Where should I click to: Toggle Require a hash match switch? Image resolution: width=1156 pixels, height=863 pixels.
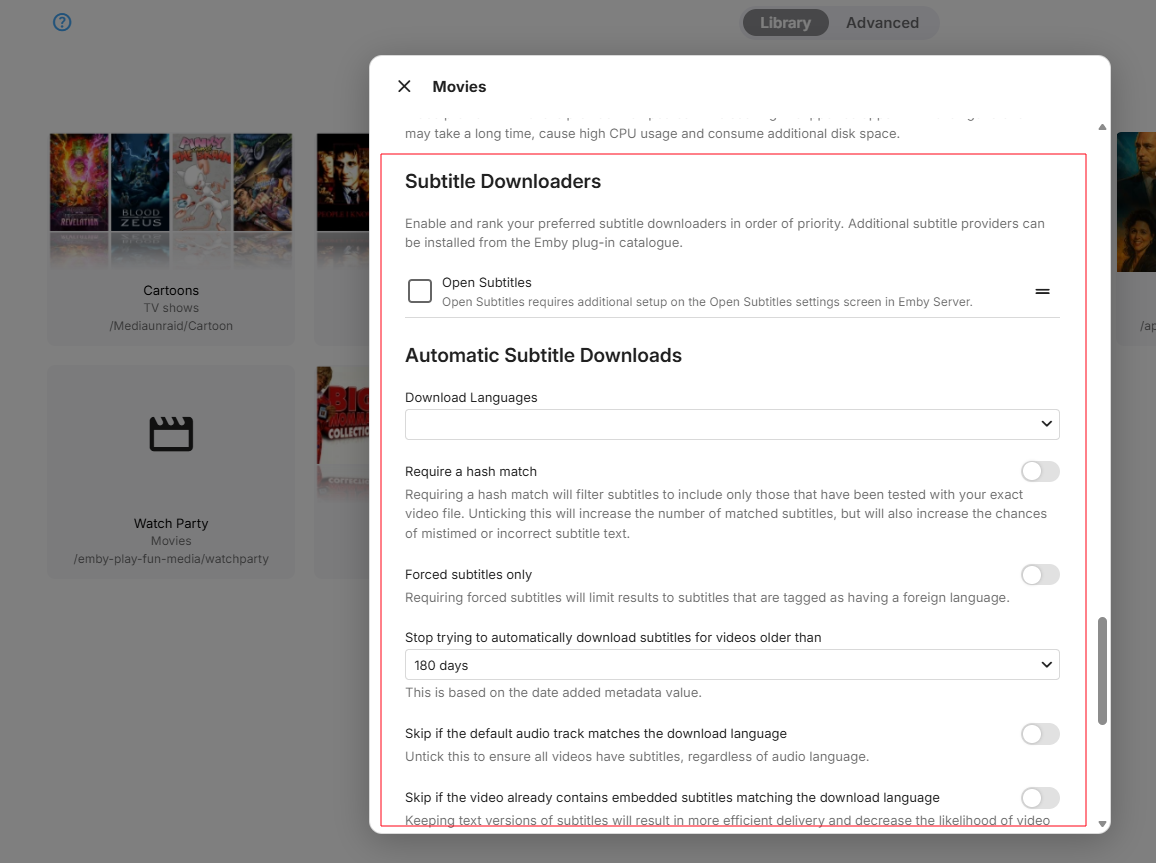(x=1039, y=471)
